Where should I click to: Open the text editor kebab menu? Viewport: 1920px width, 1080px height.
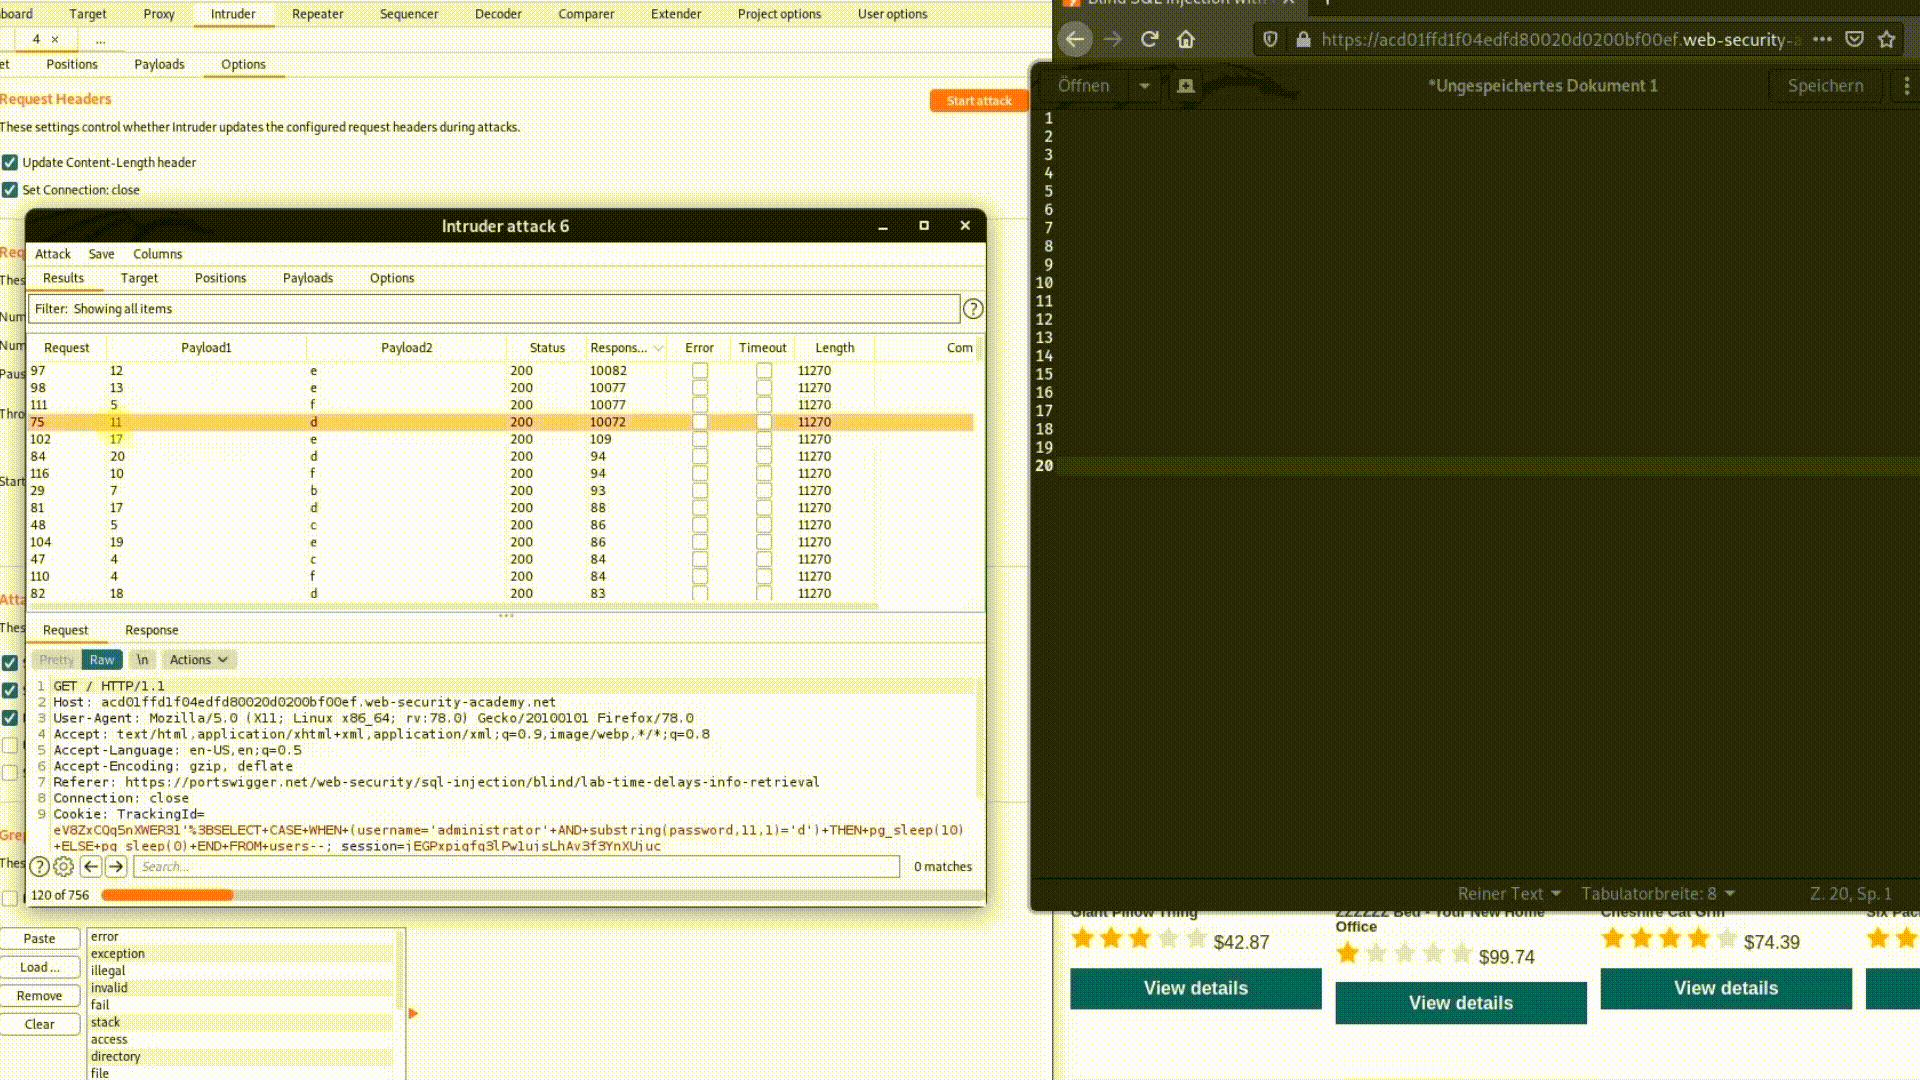[x=1906, y=86]
